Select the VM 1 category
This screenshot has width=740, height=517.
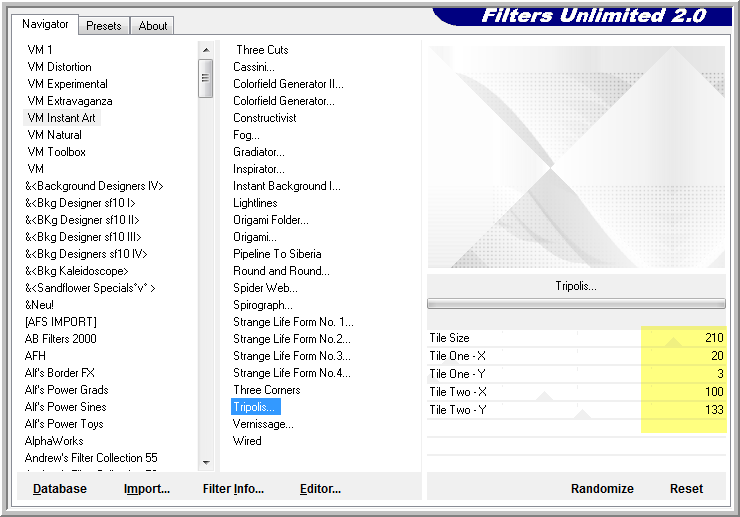[x=40, y=50]
